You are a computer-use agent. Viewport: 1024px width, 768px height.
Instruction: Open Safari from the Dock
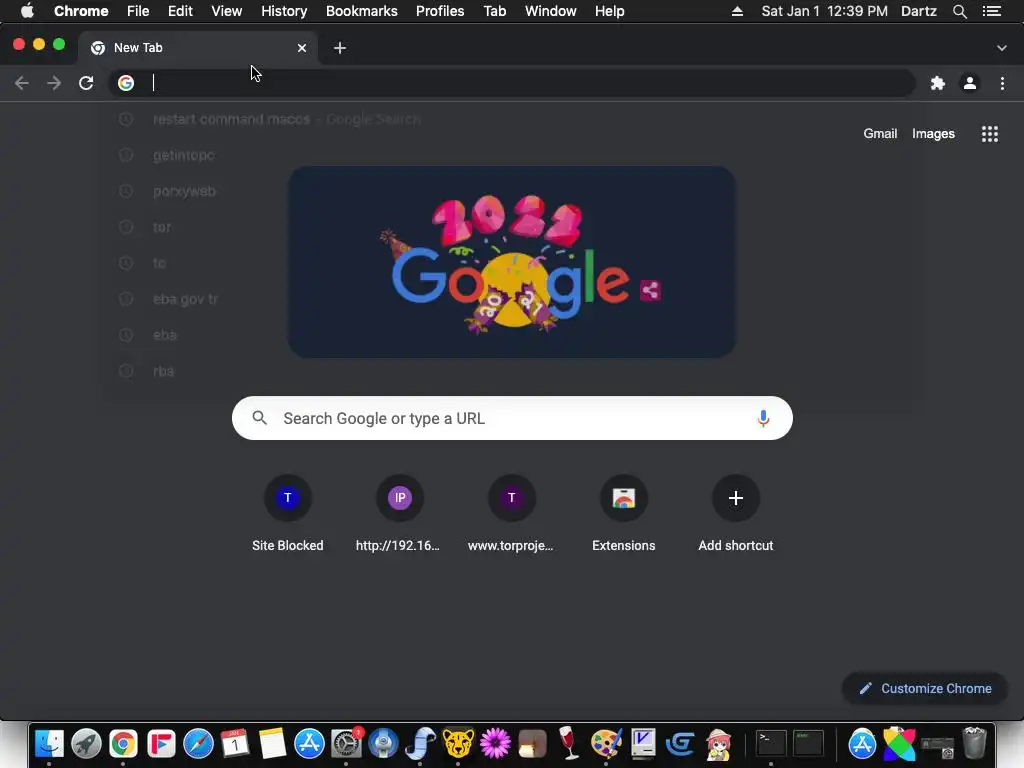click(x=198, y=743)
